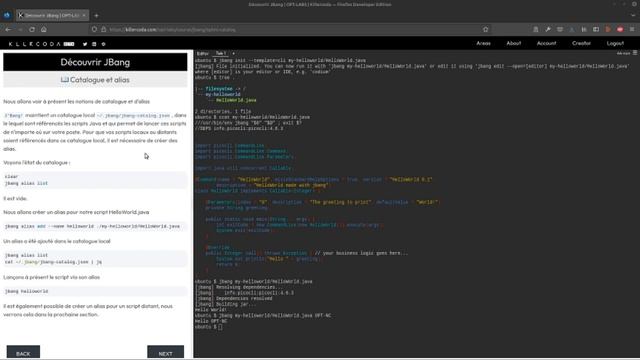Bookmark this page with the star icon
Viewport: 640px width, 360px height.
(x=485, y=29)
